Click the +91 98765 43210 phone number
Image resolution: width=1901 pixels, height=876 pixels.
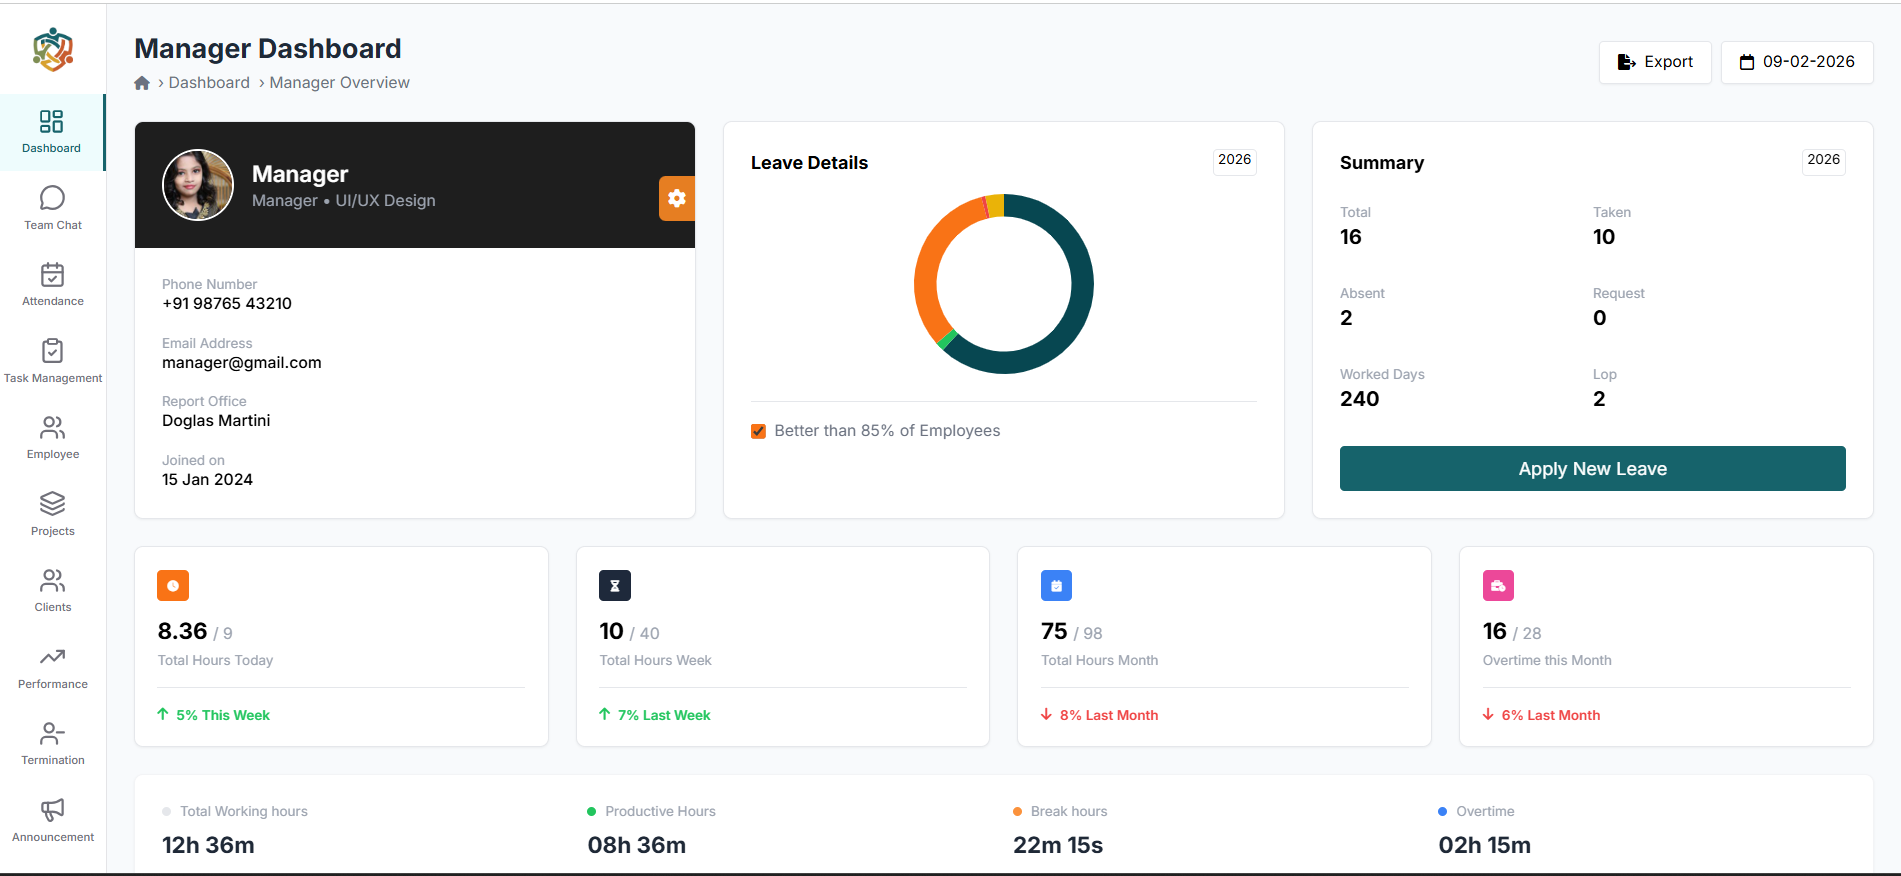click(227, 304)
